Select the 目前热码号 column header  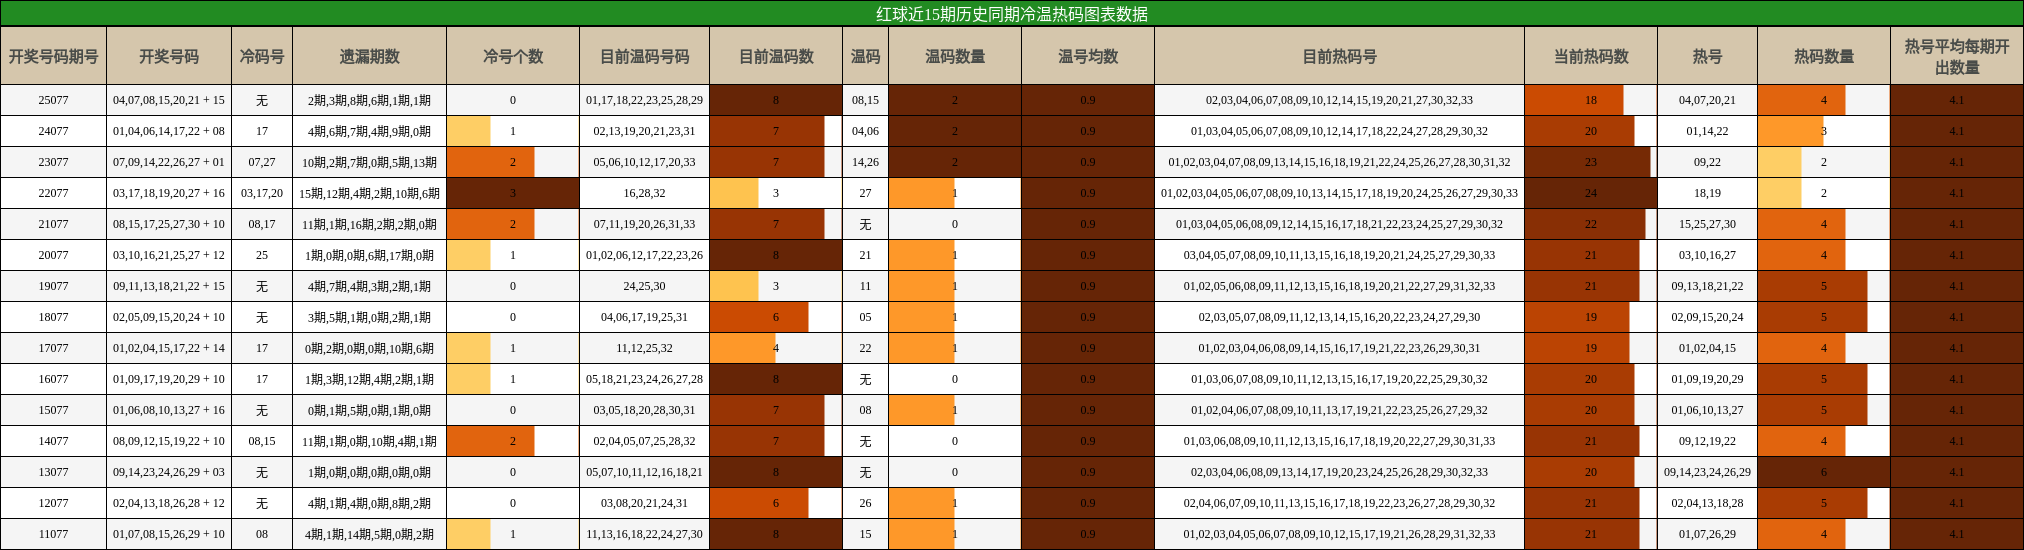[1339, 57]
